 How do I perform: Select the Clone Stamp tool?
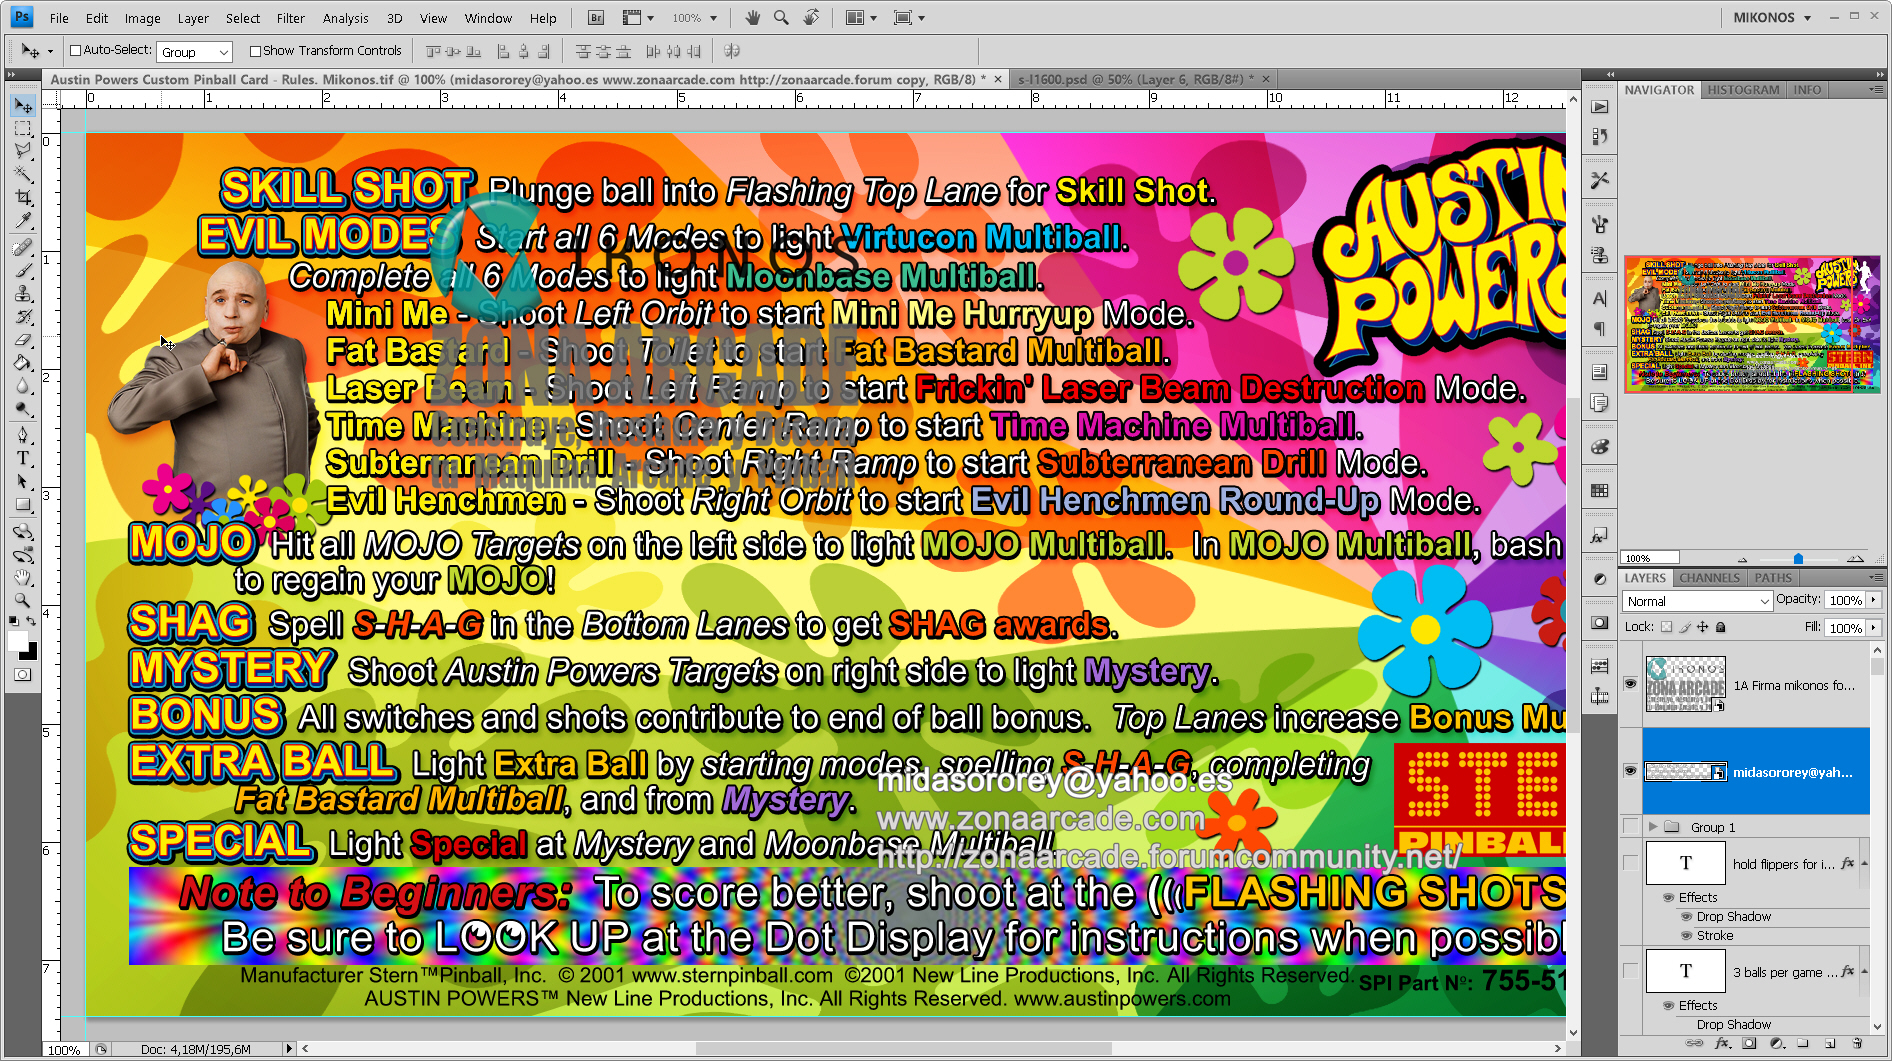click(x=23, y=294)
